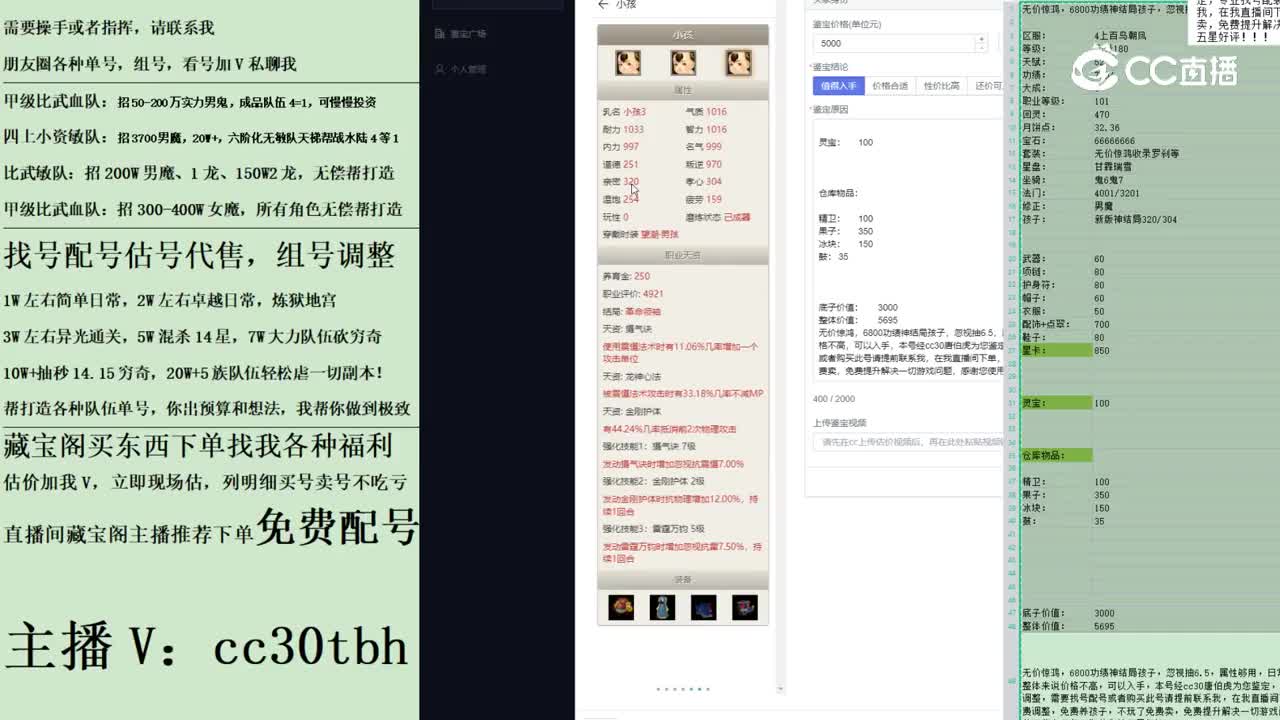Click the scroll-down arrow below child panel
Screen dimensions: 1280x720
pos(780,690)
